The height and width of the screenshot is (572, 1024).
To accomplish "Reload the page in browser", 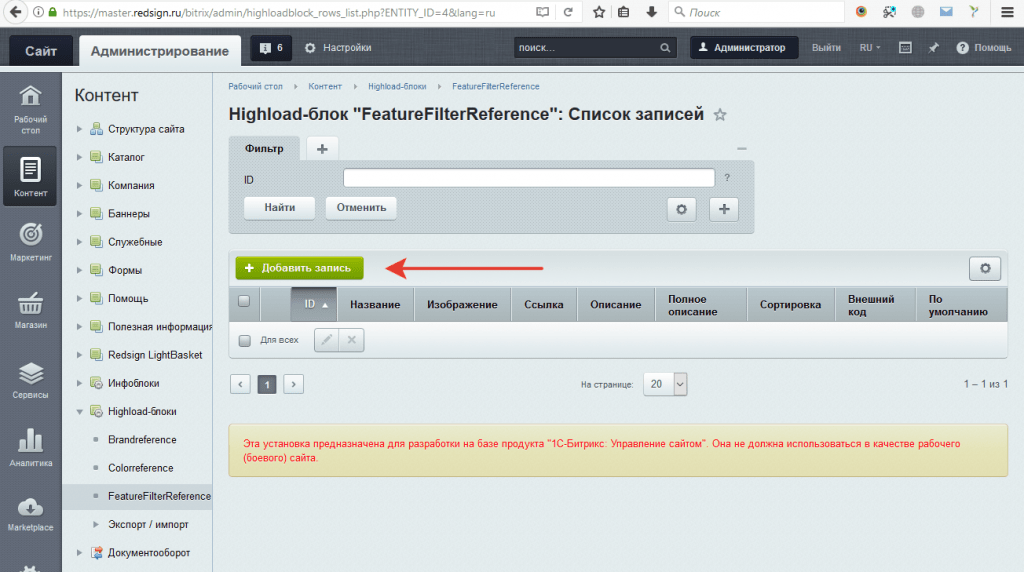I will pos(568,12).
